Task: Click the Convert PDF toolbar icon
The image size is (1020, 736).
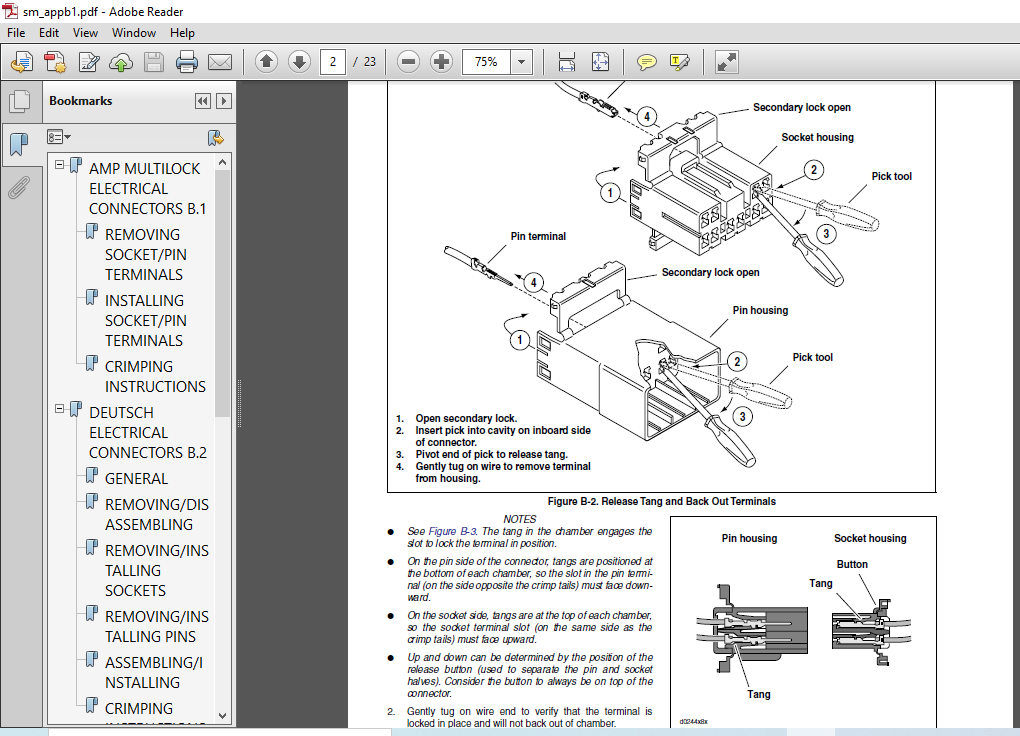Action: click(55, 62)
